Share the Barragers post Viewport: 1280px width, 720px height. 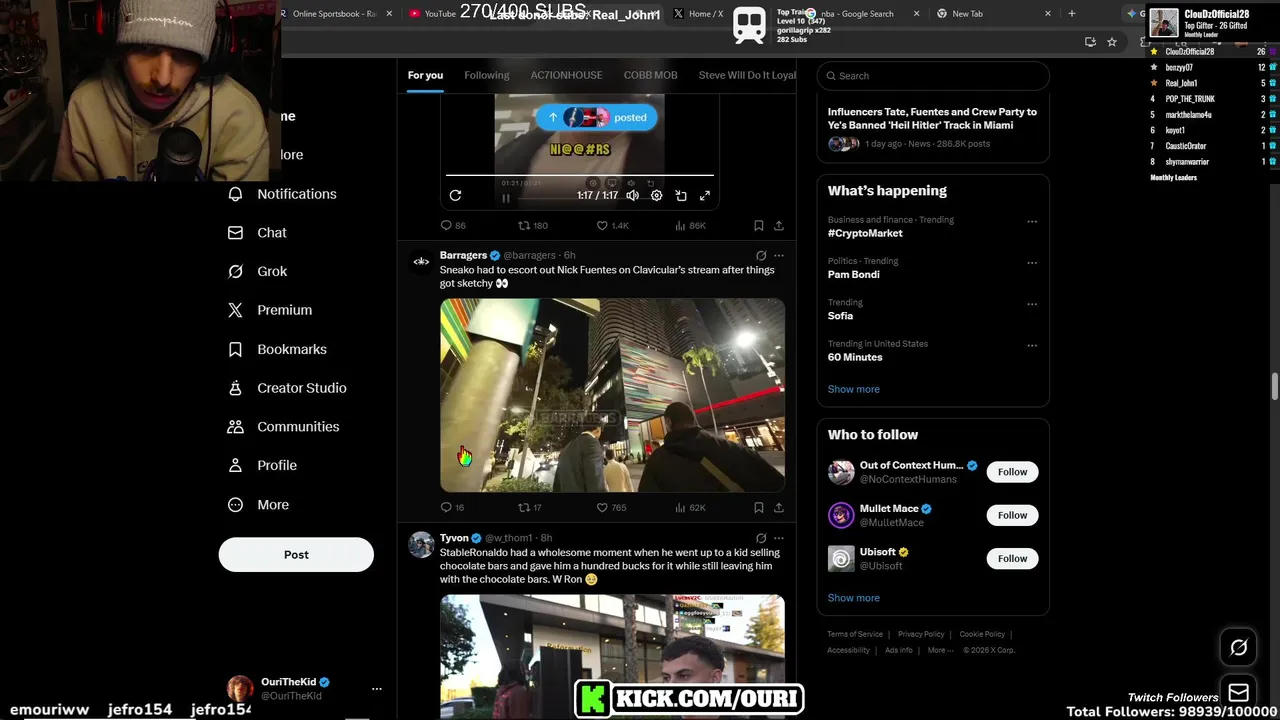click(779, 508)
